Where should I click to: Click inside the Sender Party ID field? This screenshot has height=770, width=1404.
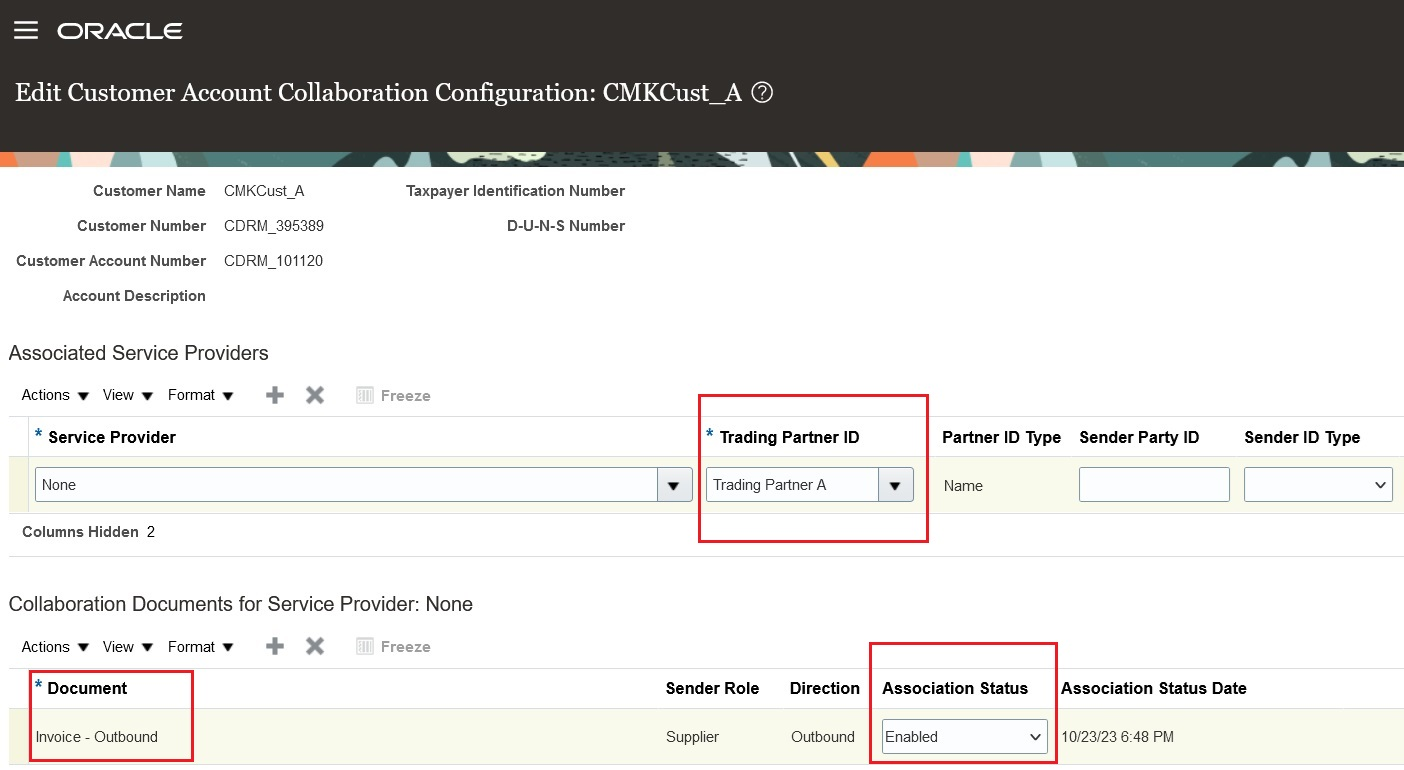[x=1153, y=484]
